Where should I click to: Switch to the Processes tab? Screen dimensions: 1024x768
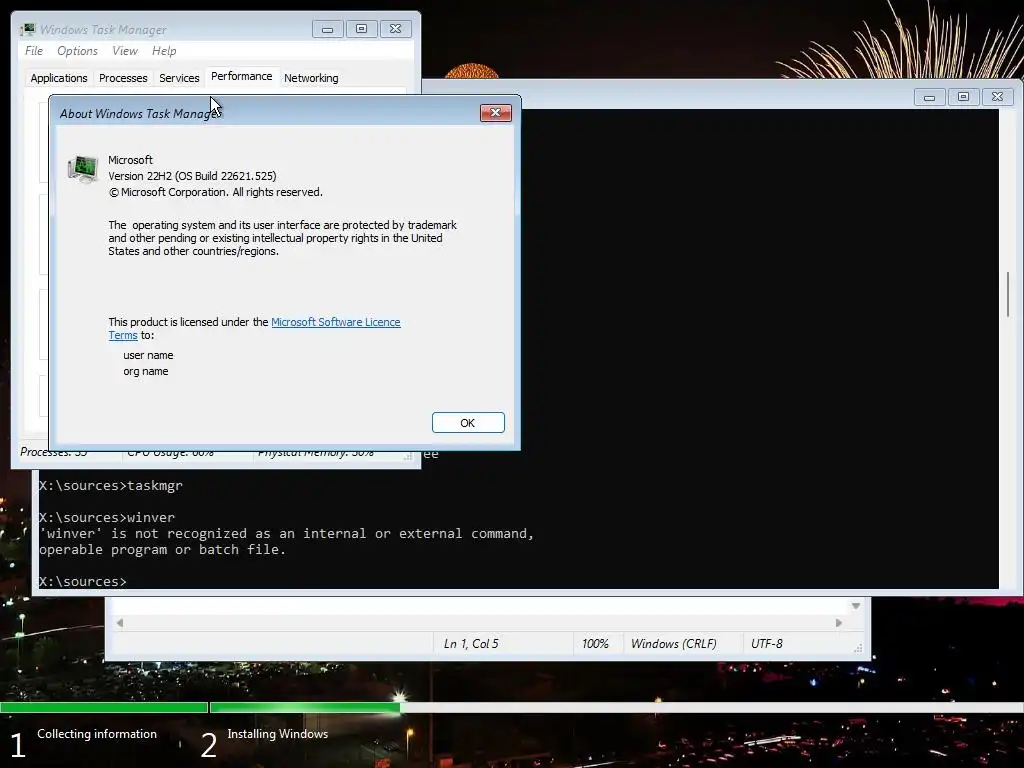pos(123,78)
